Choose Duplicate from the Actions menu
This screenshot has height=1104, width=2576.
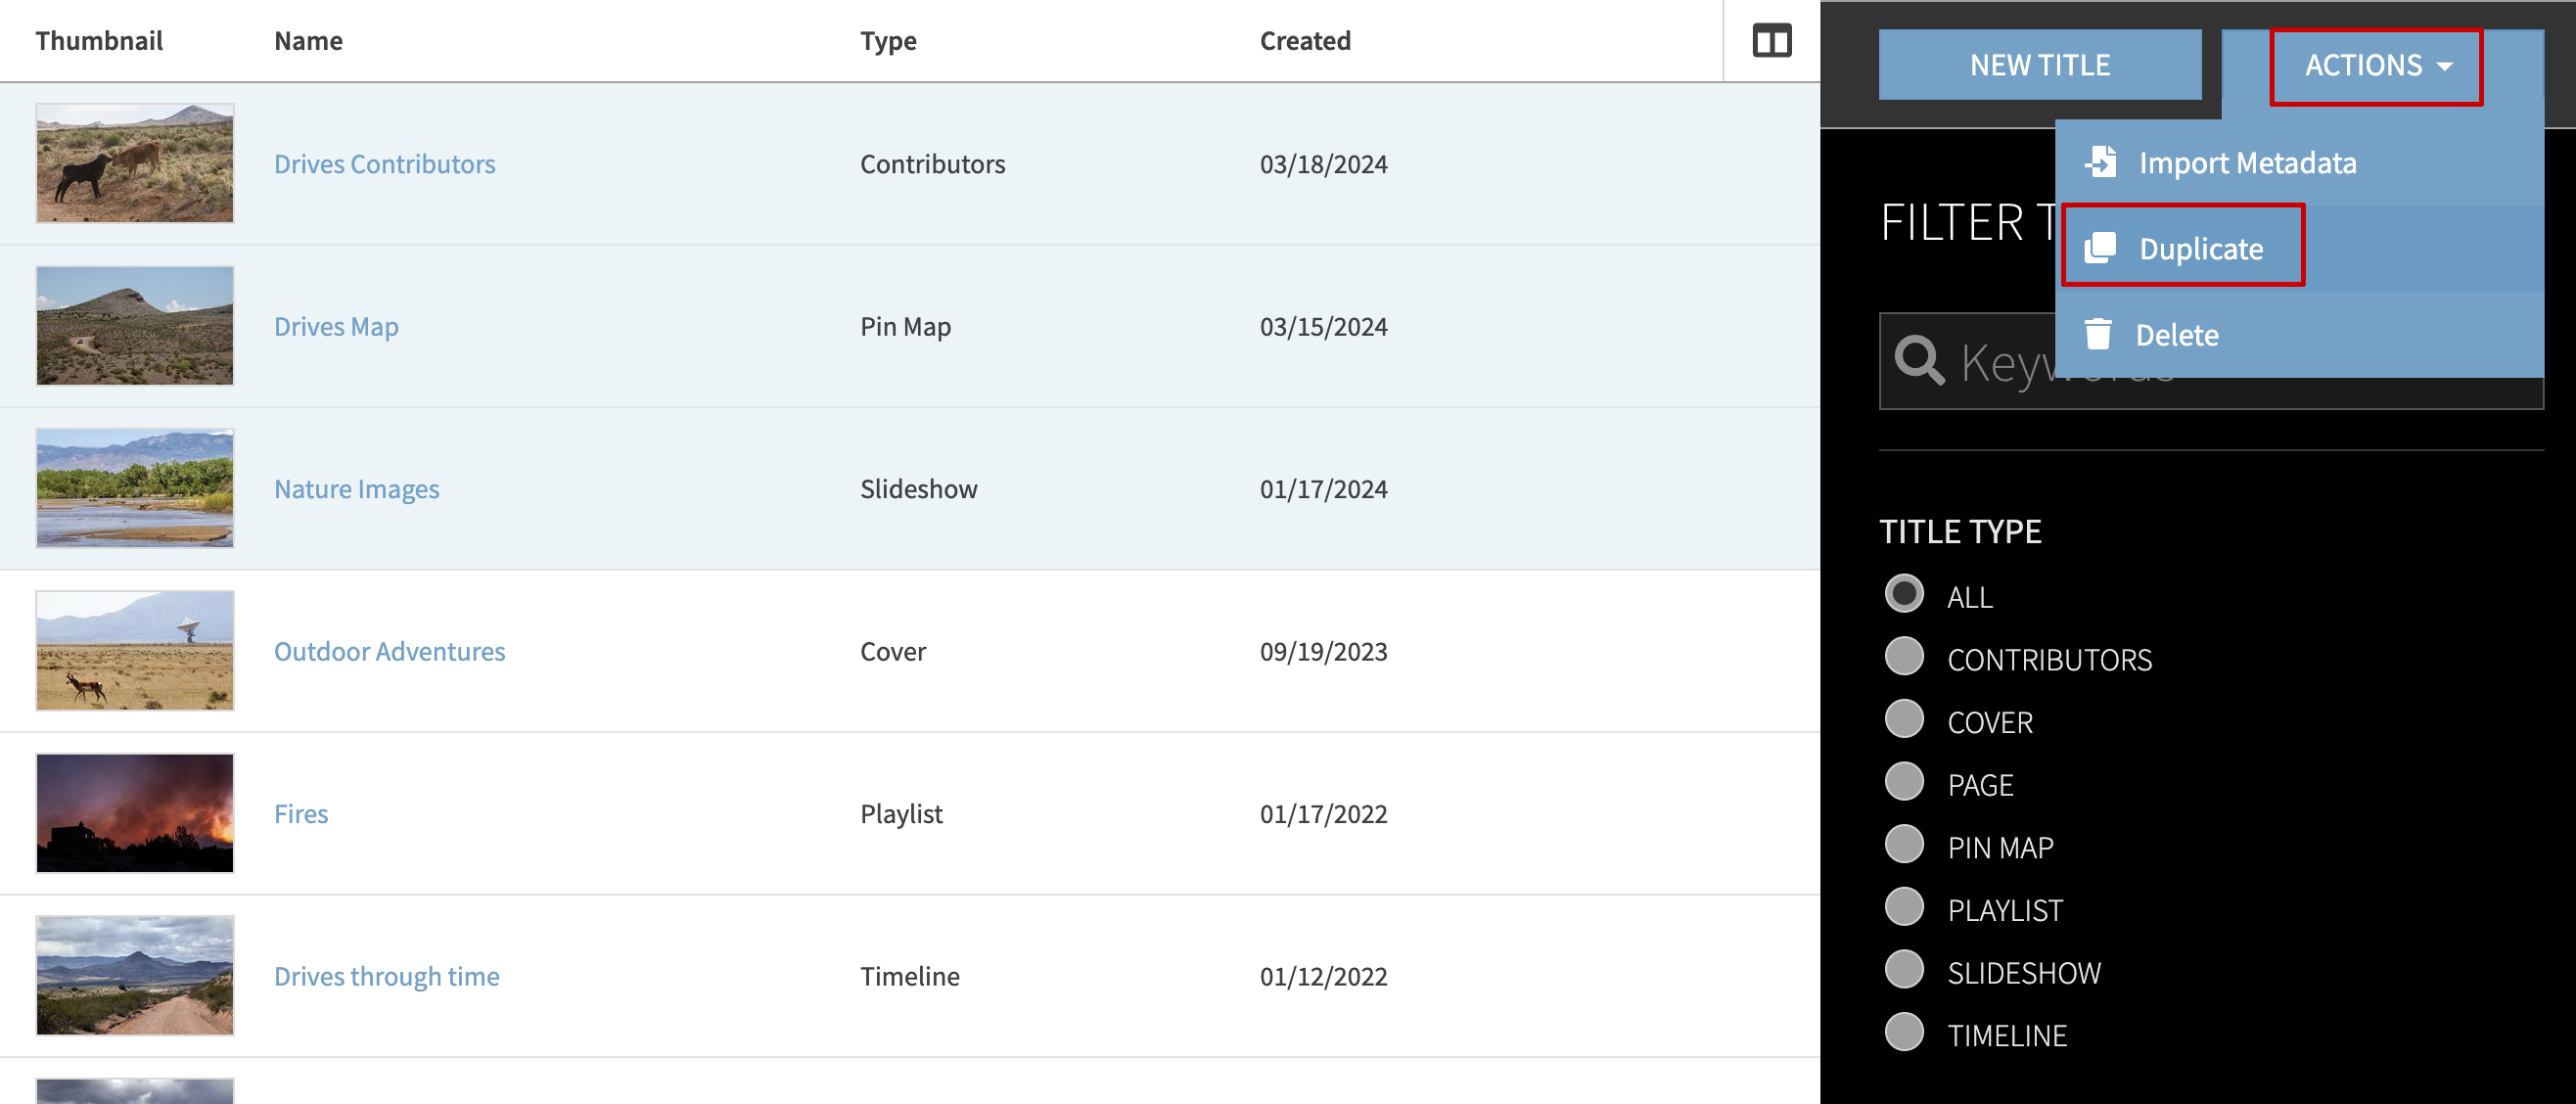(2203, 248)
